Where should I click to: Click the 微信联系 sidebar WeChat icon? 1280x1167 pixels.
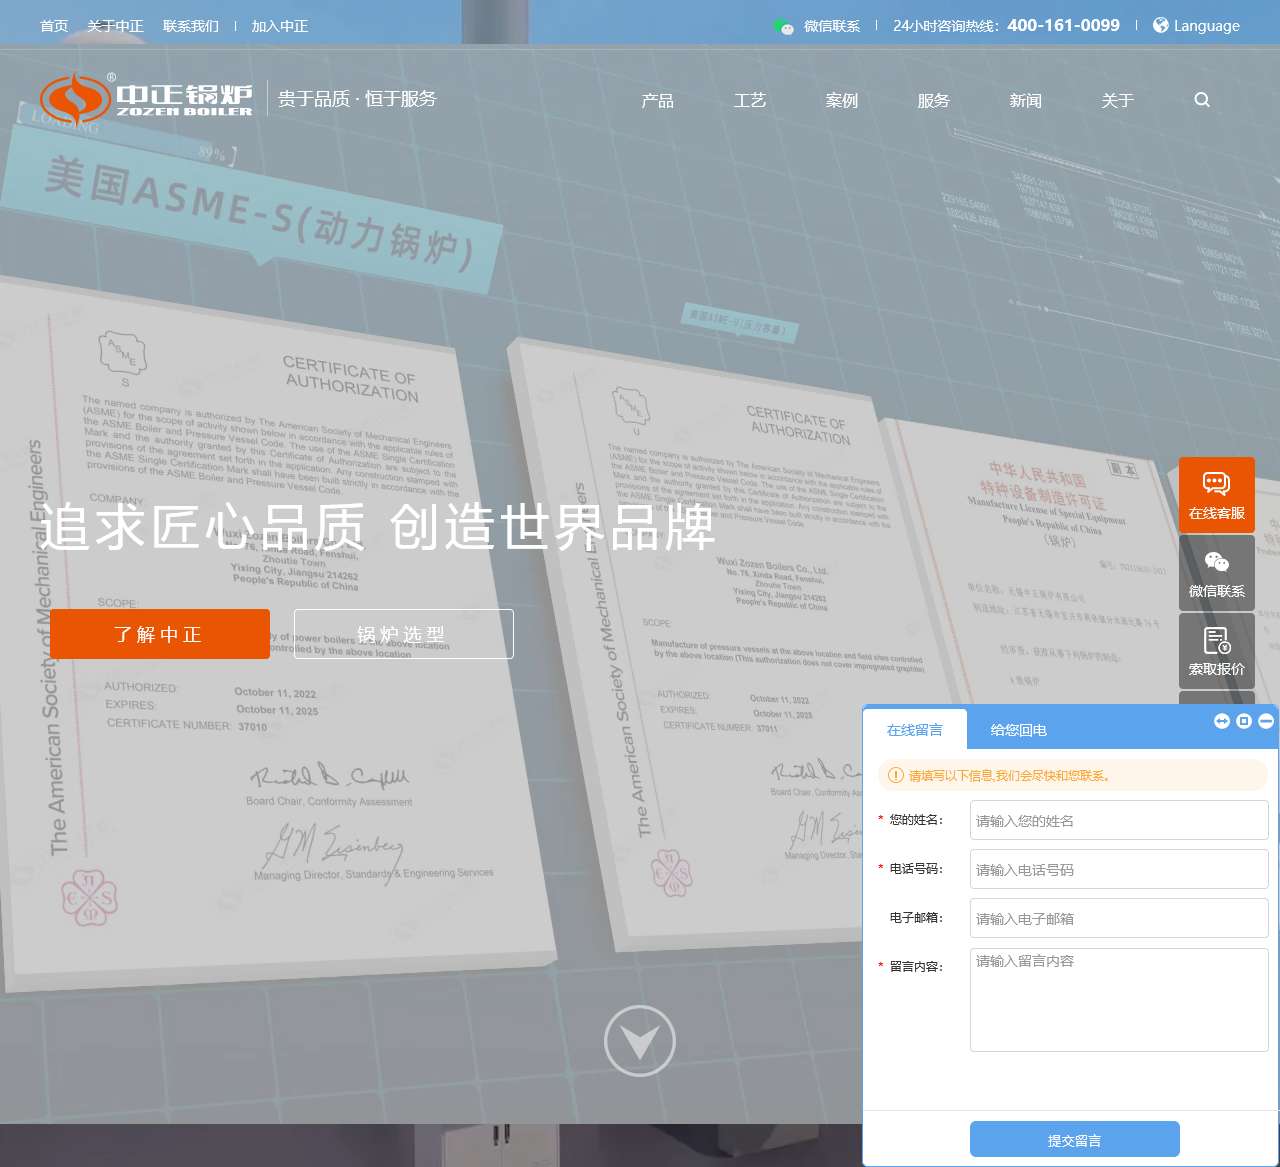(1216, 573)
